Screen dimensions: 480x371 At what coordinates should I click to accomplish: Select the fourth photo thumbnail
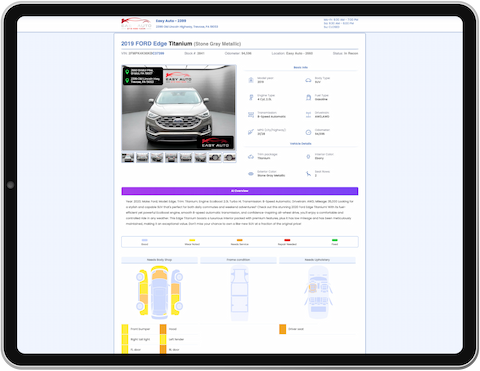pos(171,157)
